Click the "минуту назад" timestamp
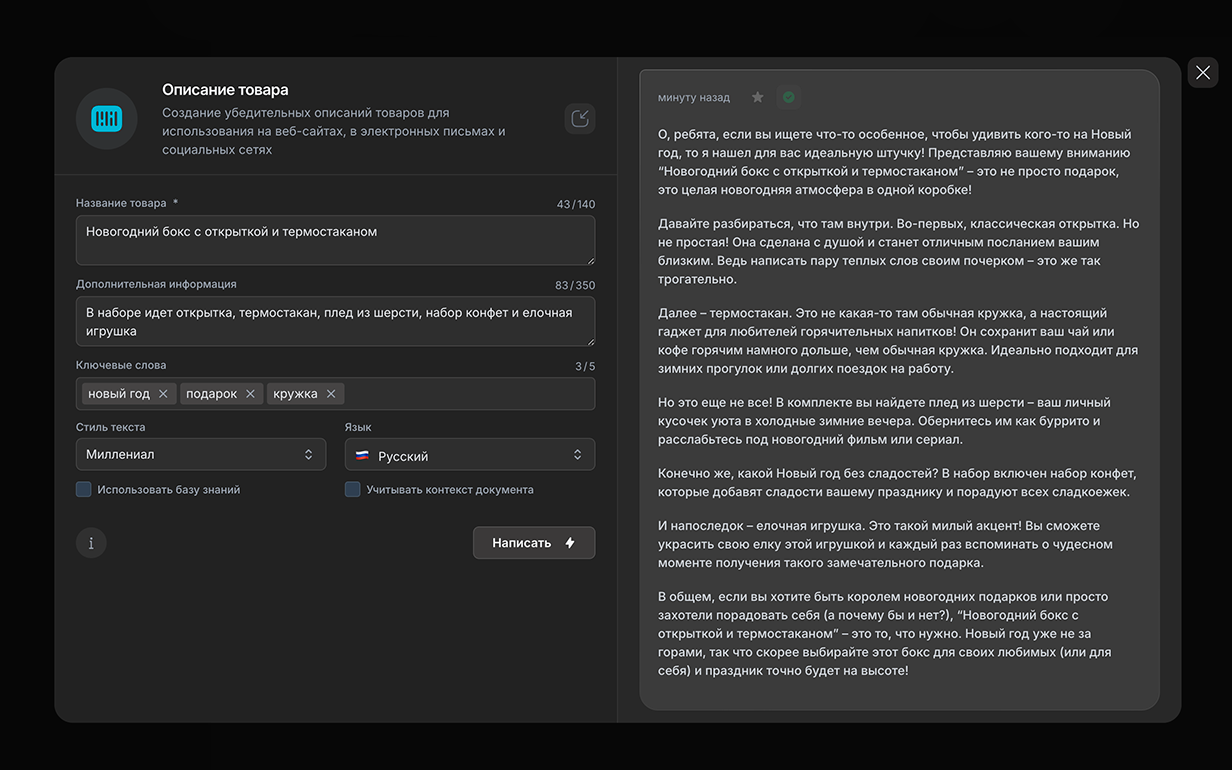The image size is (1232, 770). (x=694, y=98)
